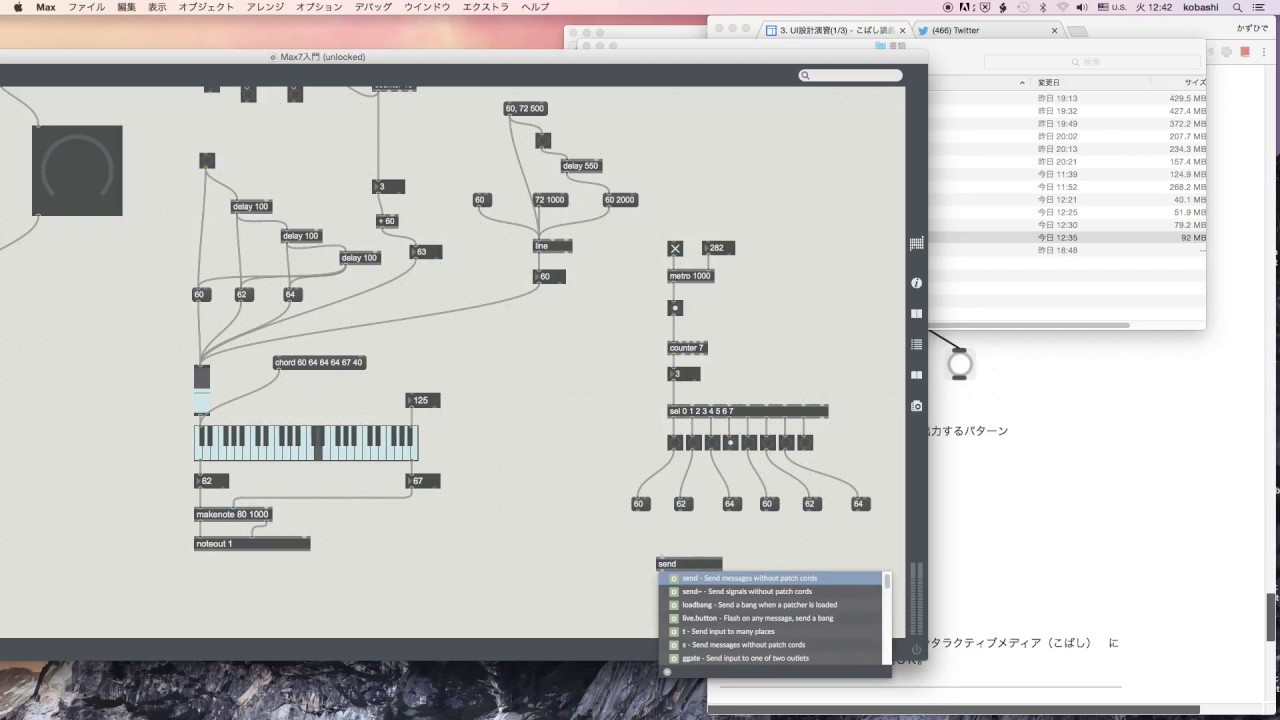This screenshot has width=1280, height=720.
Task: Click the last bang button under the sel object
Action: (806, 442)
